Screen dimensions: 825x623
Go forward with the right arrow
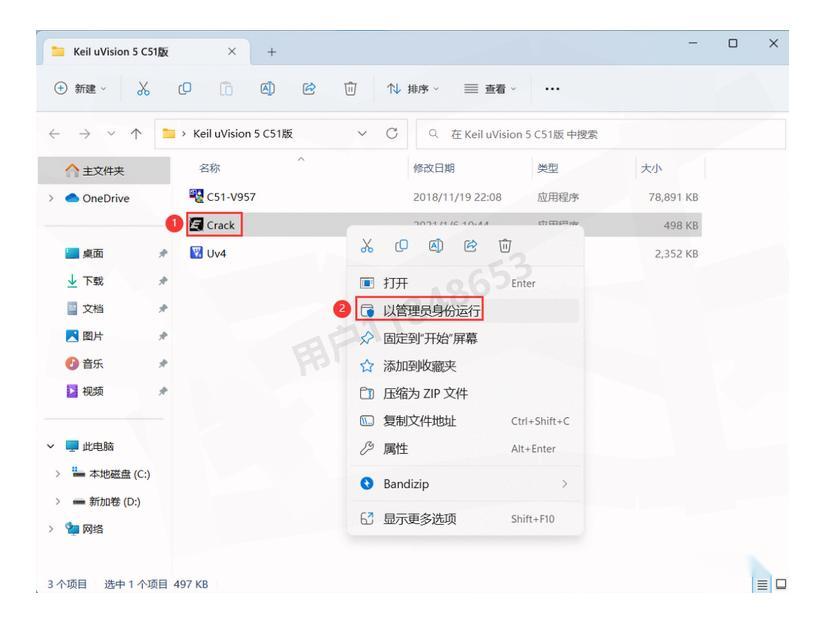click(84, 134)
